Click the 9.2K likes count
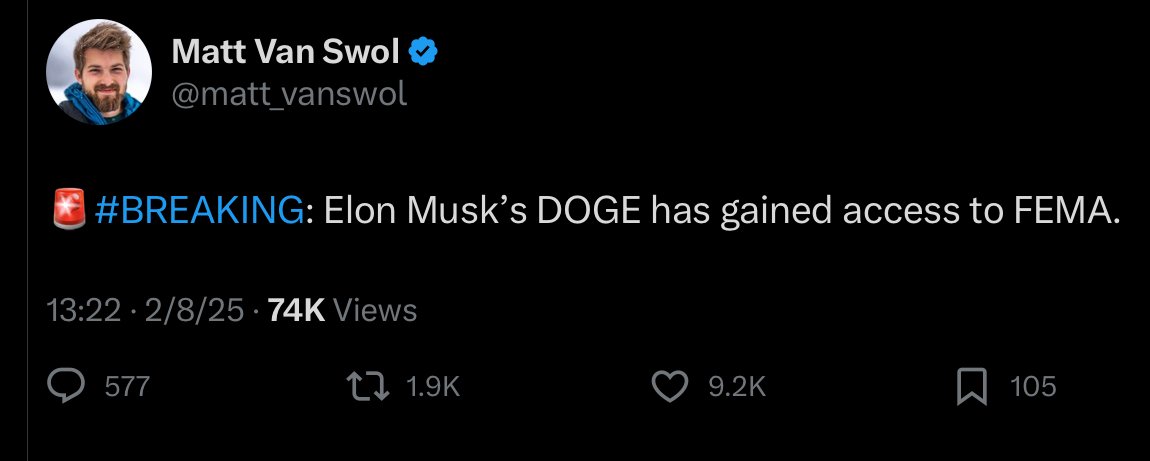The image size is (1150, 461). (x=737, y=386)
